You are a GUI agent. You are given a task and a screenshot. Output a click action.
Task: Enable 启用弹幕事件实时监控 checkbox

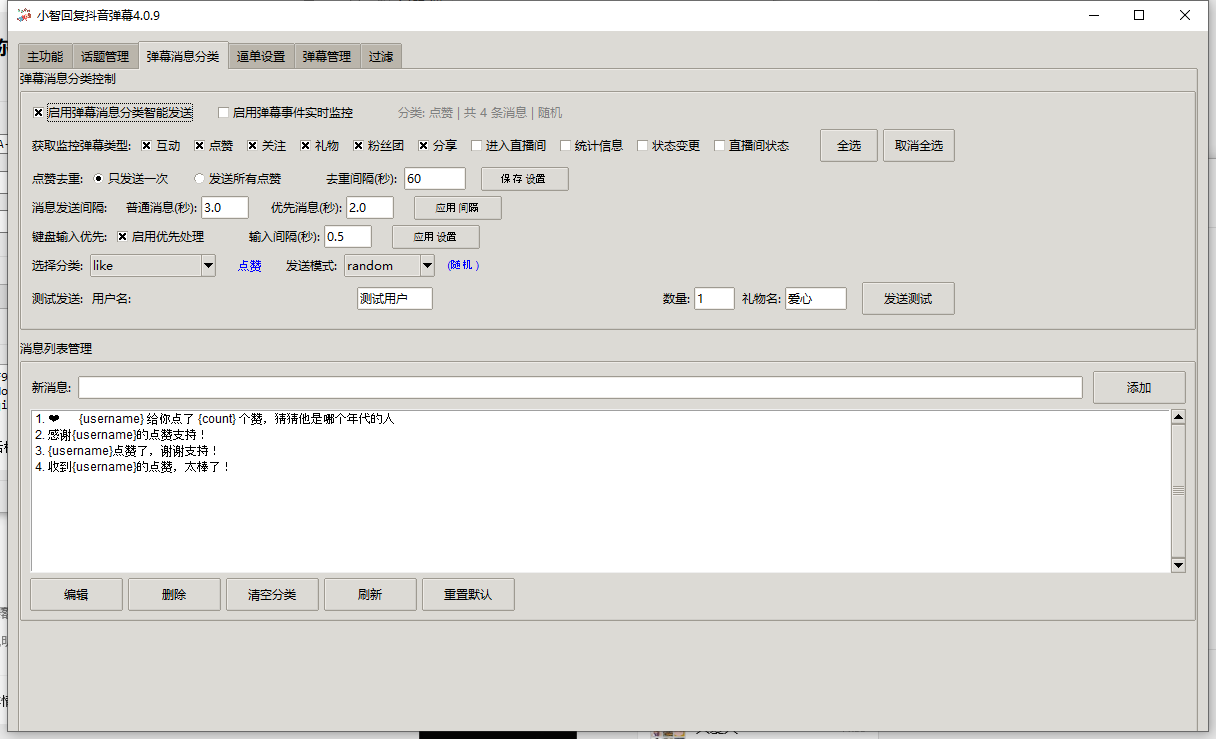[x=224, y=111]
